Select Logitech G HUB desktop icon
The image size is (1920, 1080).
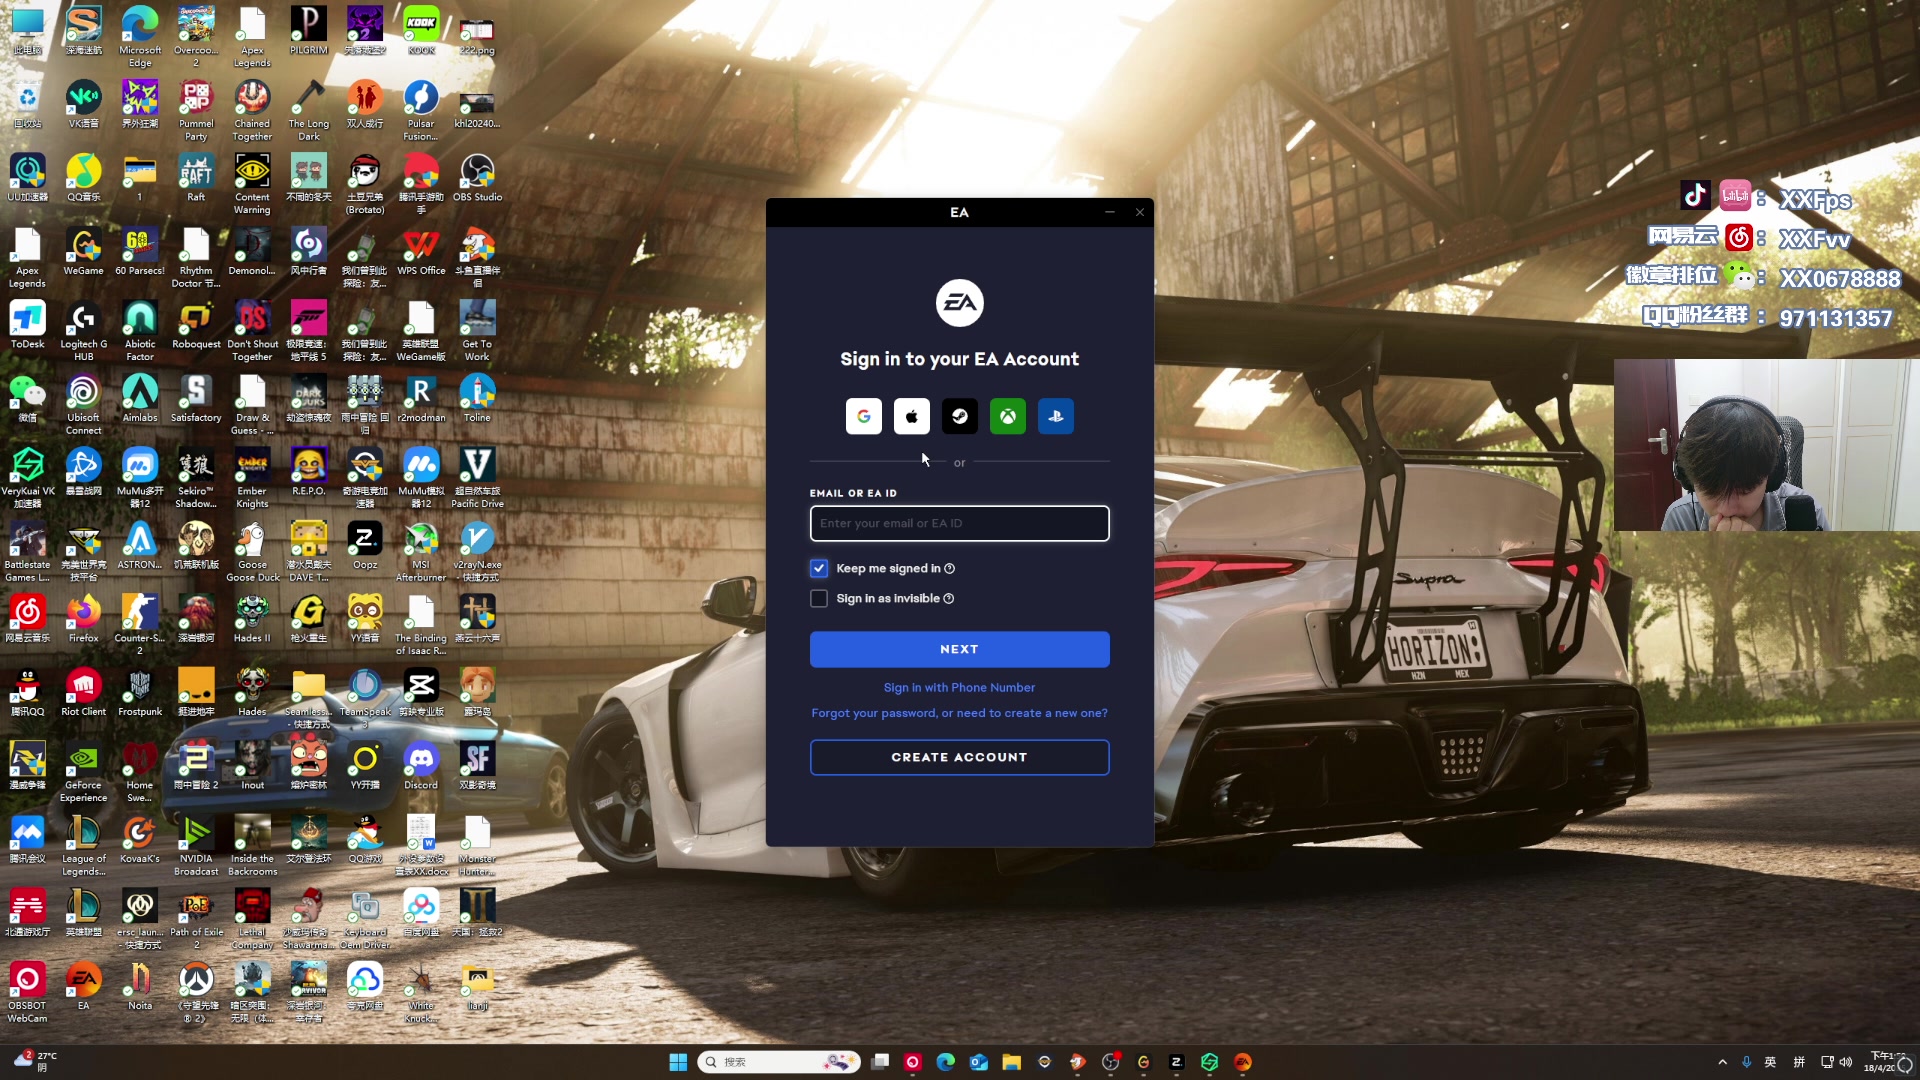tap(83, 331)
